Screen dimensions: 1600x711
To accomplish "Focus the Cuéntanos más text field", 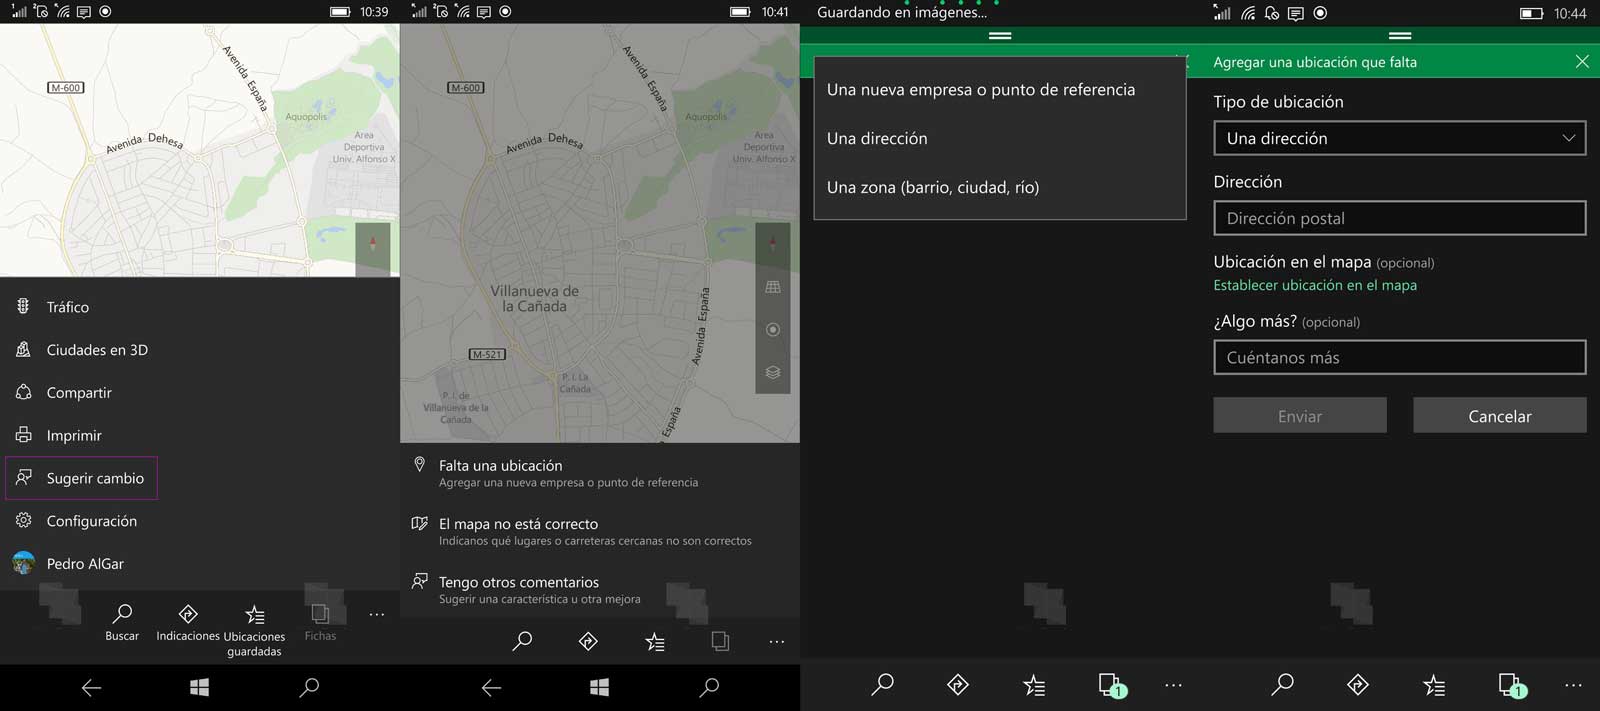I will tap(1400, 357).
